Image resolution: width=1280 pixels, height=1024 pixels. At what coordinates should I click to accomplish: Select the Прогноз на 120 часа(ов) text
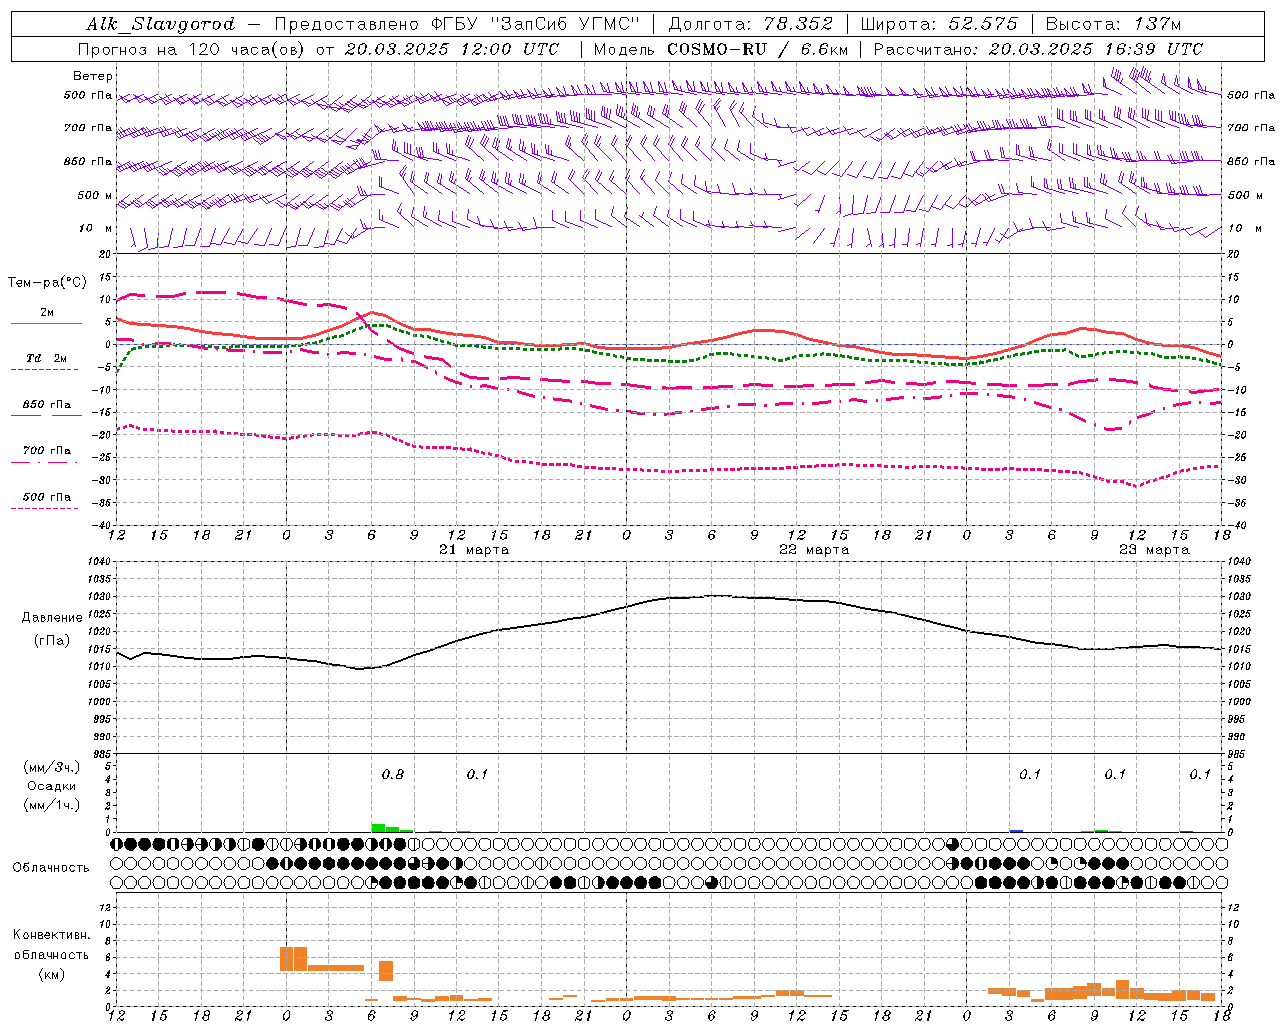[193, 49]
